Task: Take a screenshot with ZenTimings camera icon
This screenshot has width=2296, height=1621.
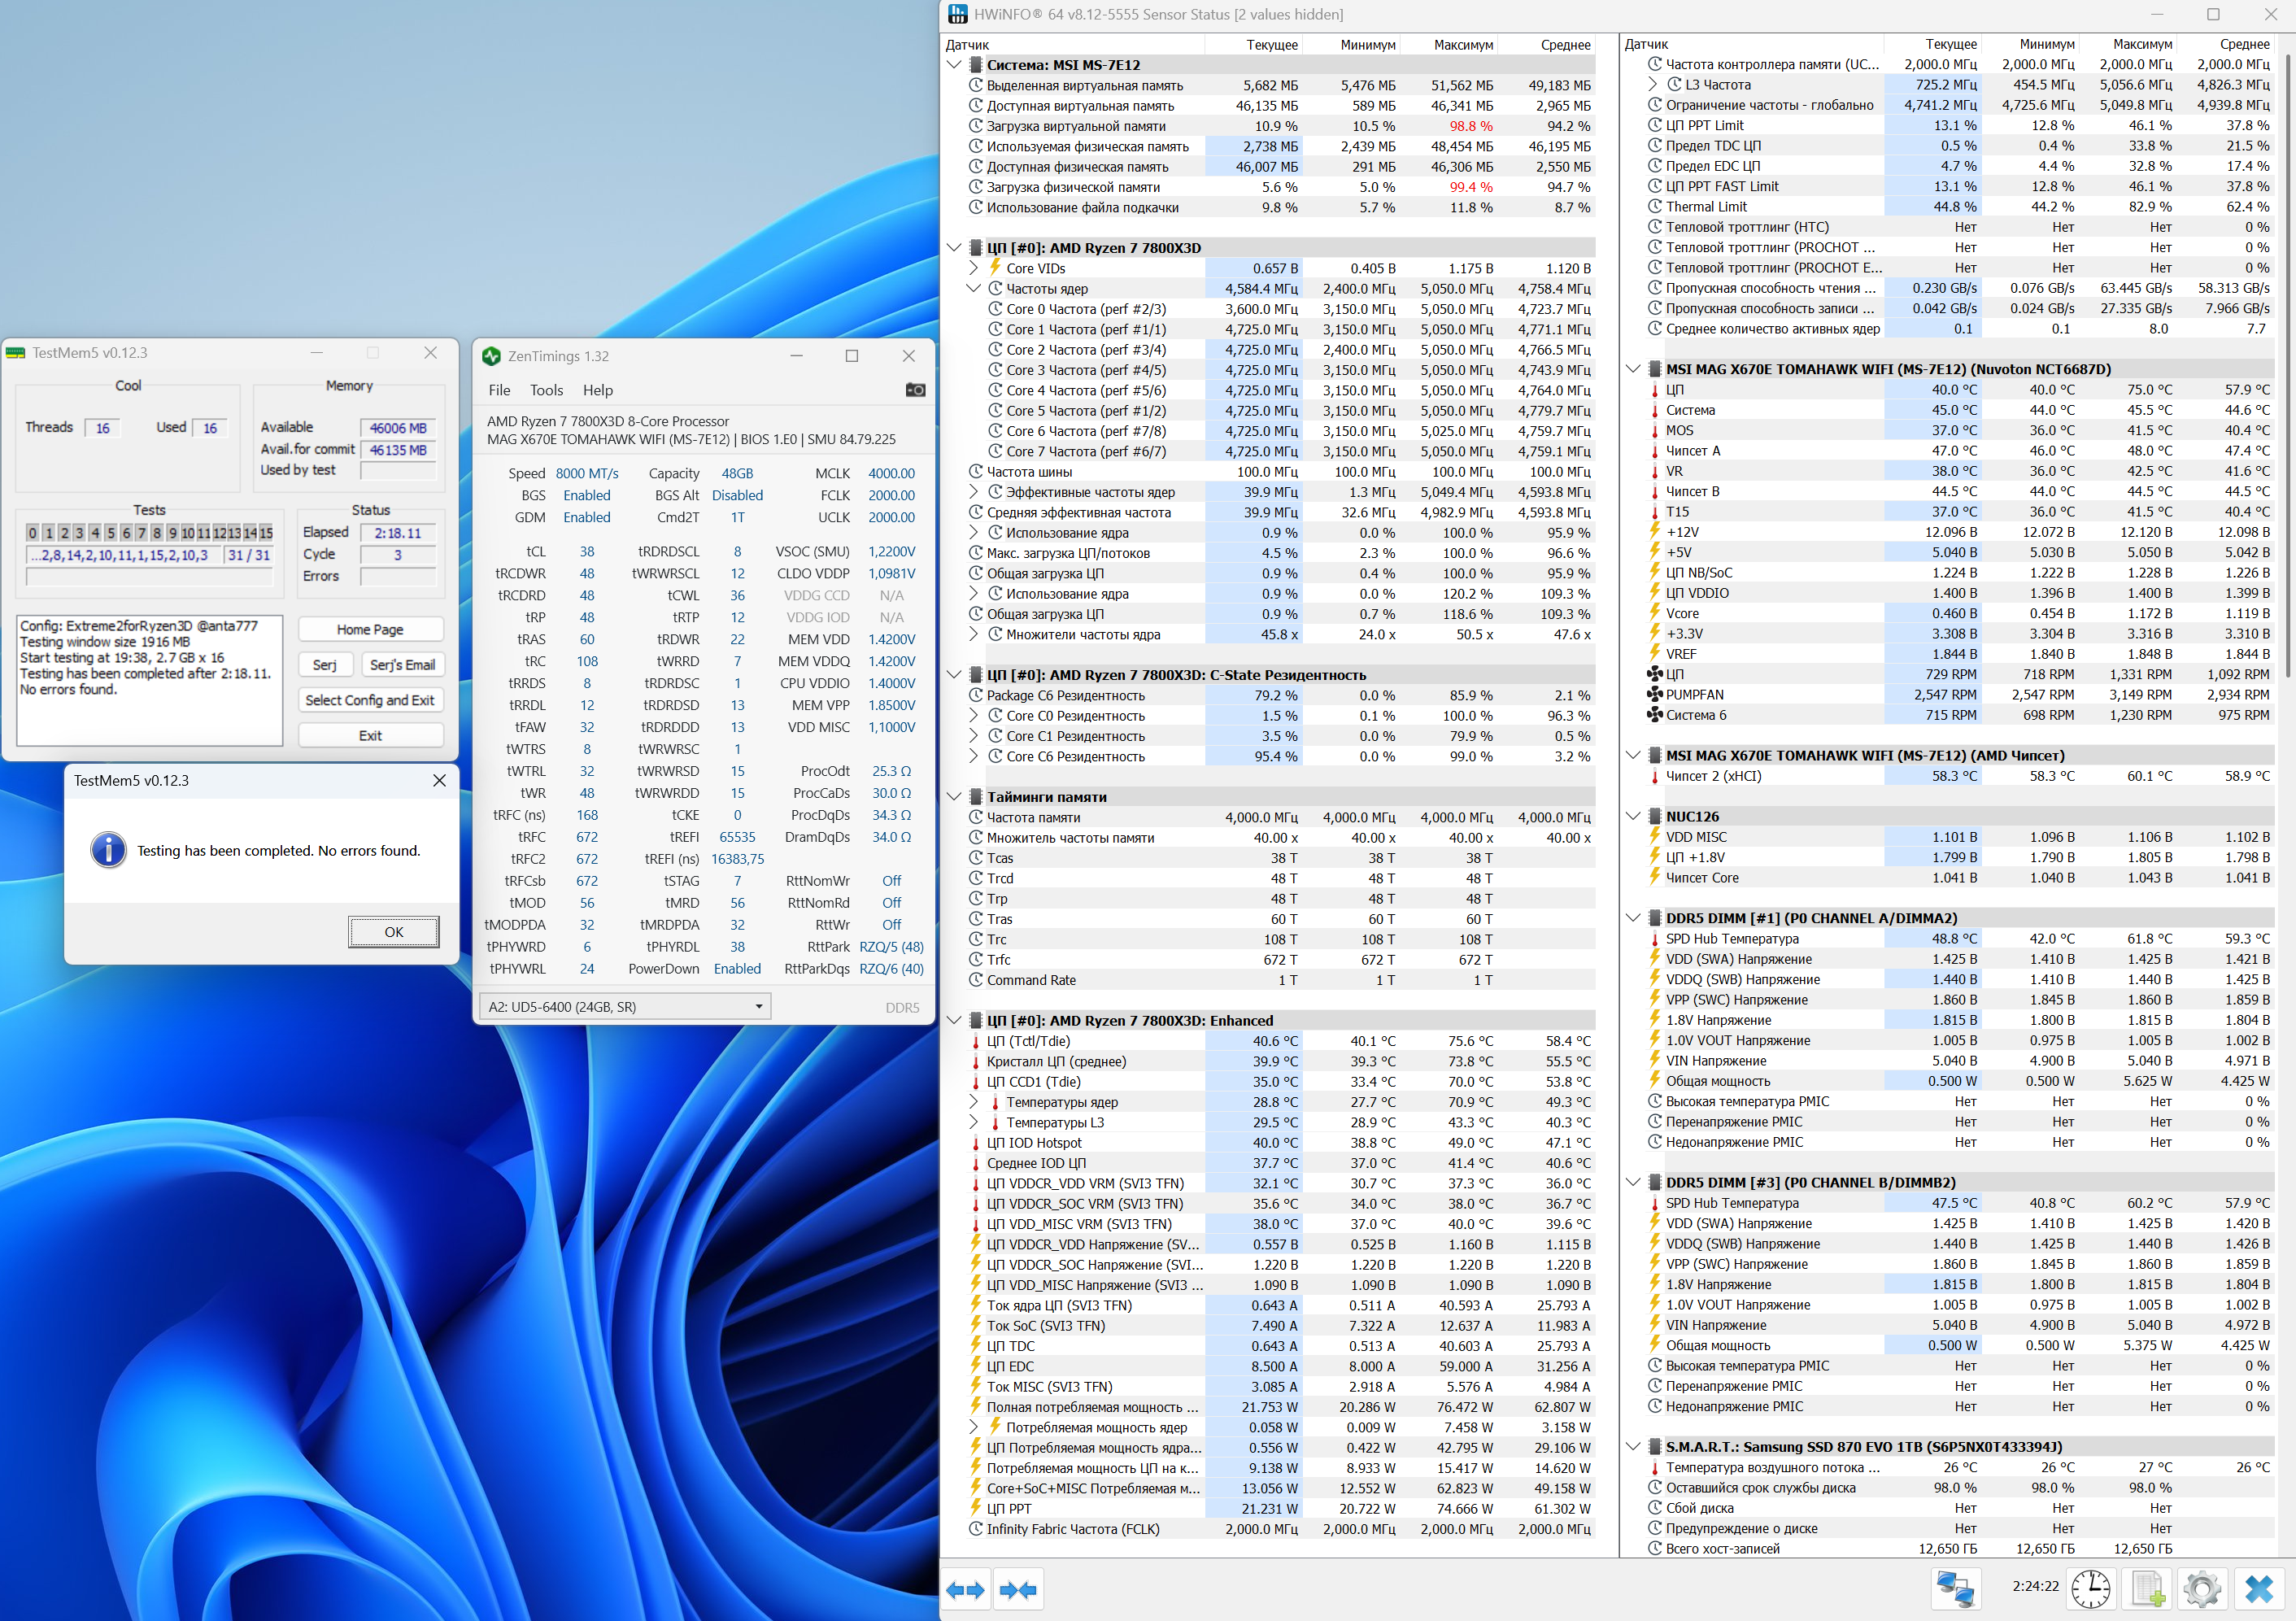Action: [914, 390]
